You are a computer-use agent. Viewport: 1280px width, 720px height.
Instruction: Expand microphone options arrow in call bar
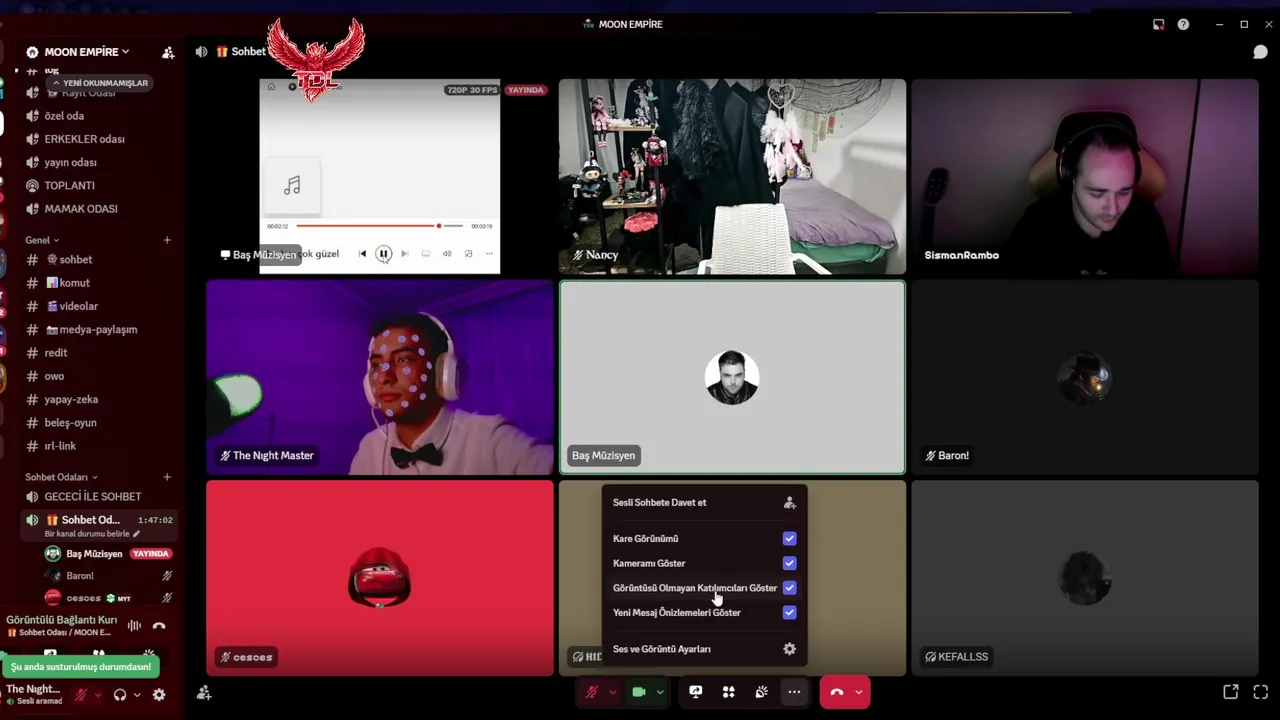pyautogui.click(x=611, y=692)
